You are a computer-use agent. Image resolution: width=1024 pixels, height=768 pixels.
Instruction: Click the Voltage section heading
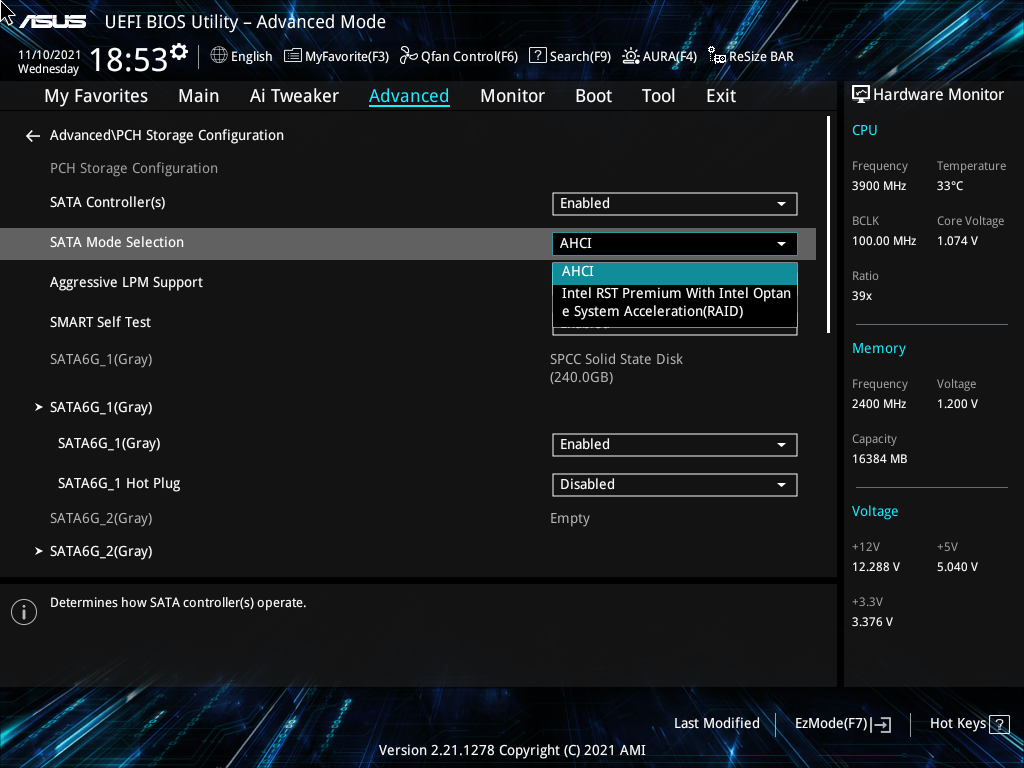874,511
